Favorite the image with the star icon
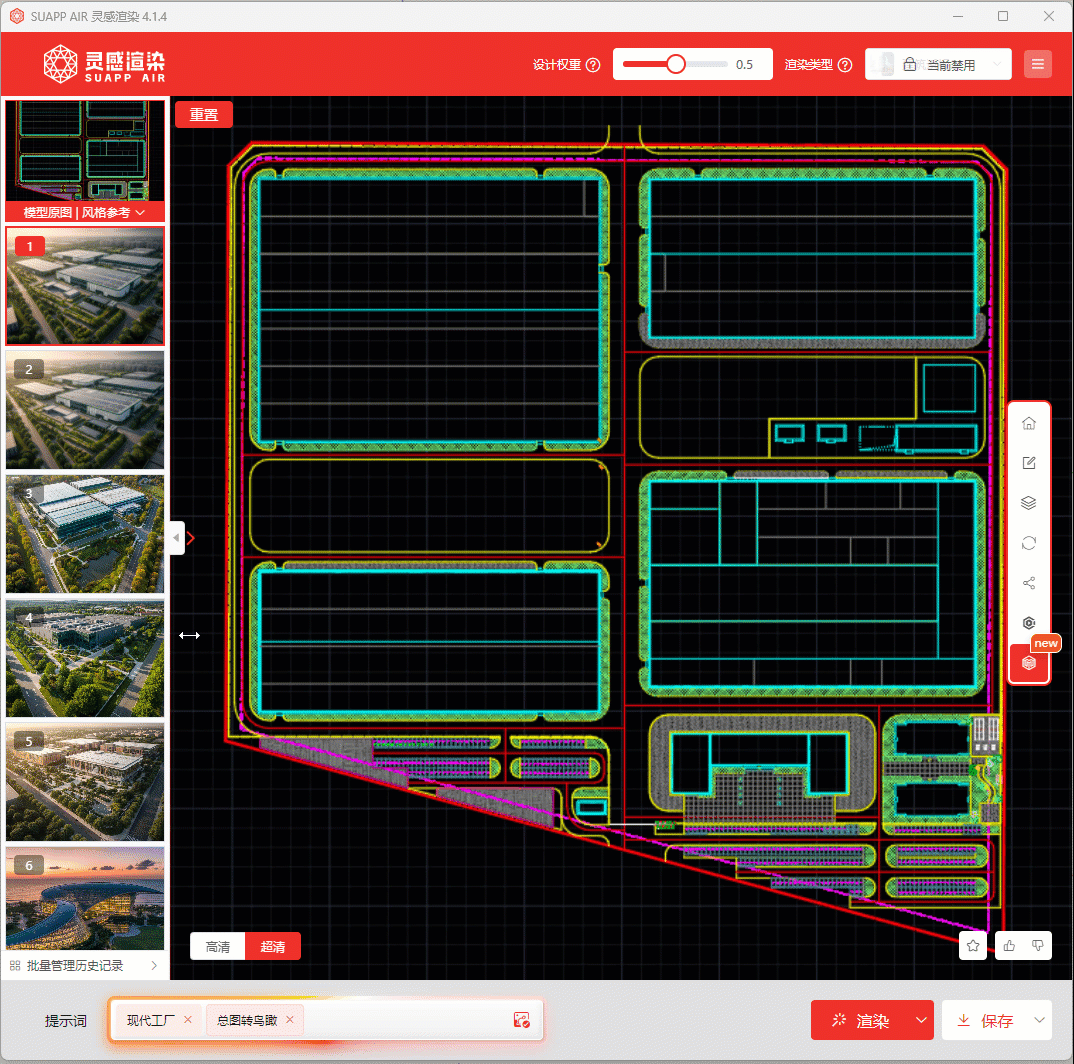The image size is (1074, 1064). [x=973, y=945]
